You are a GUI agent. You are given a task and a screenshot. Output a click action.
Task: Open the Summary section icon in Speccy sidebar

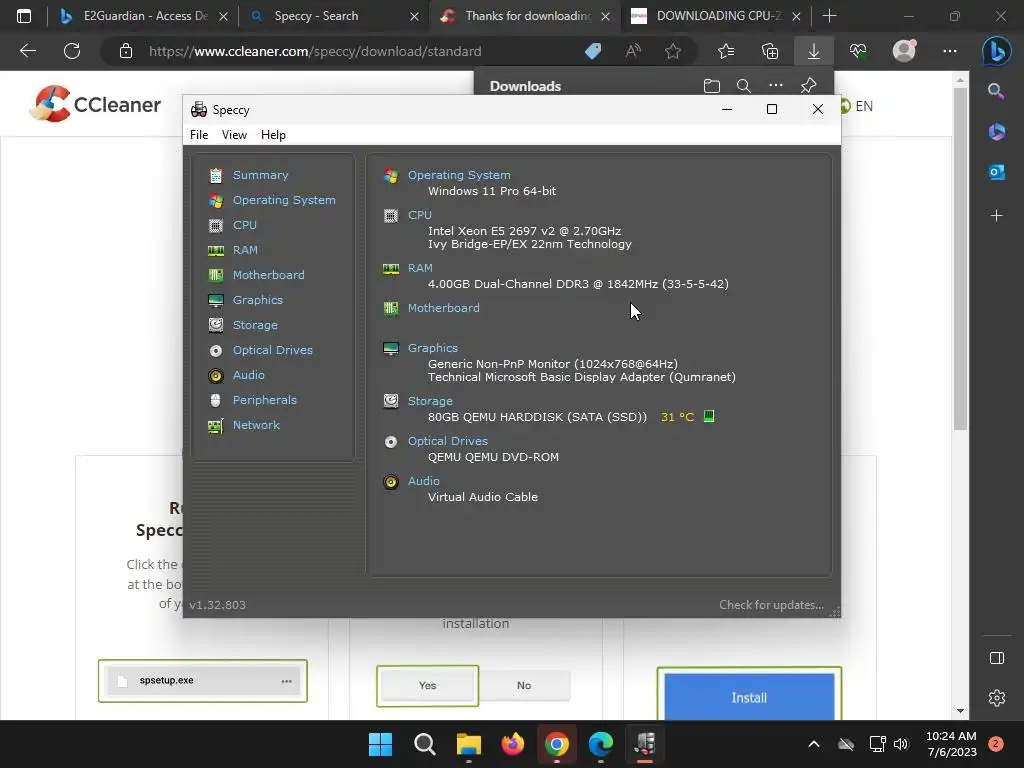[216, 175]
